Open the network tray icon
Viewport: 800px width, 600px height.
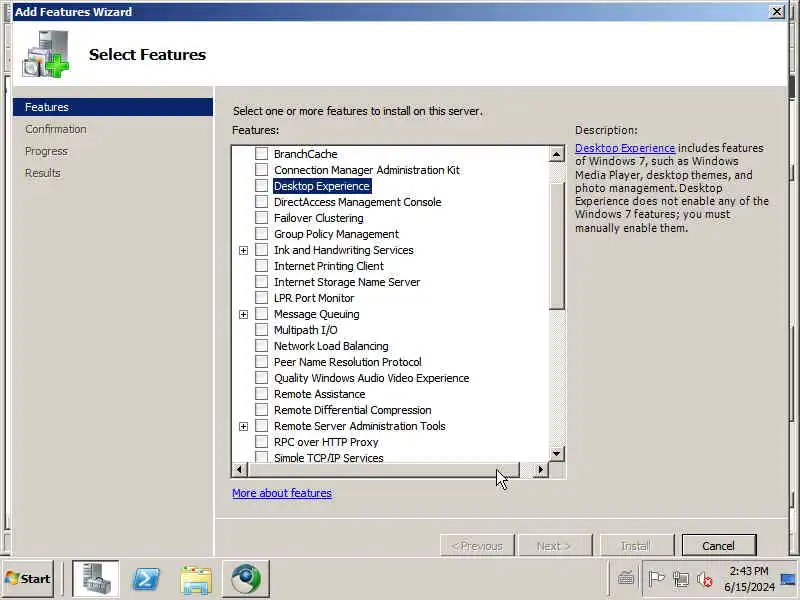pyautogui.click(x=681, y=579)
